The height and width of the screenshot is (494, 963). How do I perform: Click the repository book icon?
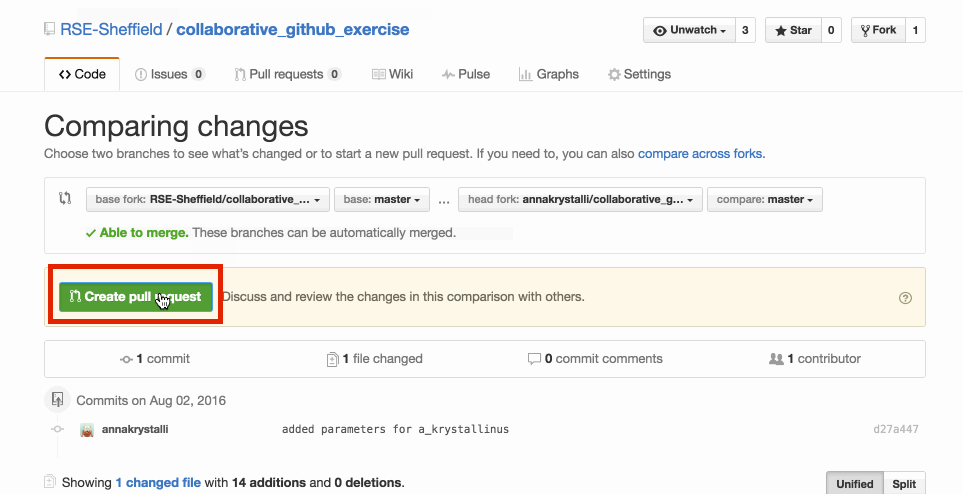point(49,29)
